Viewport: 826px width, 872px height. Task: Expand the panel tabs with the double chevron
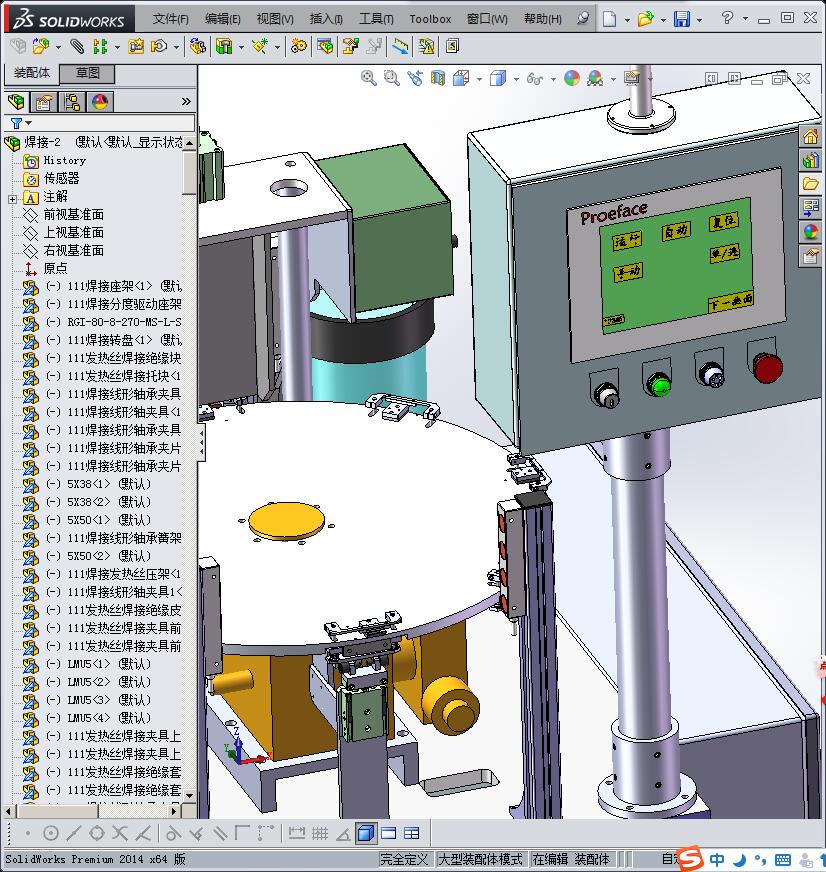(x=186, y=102)
